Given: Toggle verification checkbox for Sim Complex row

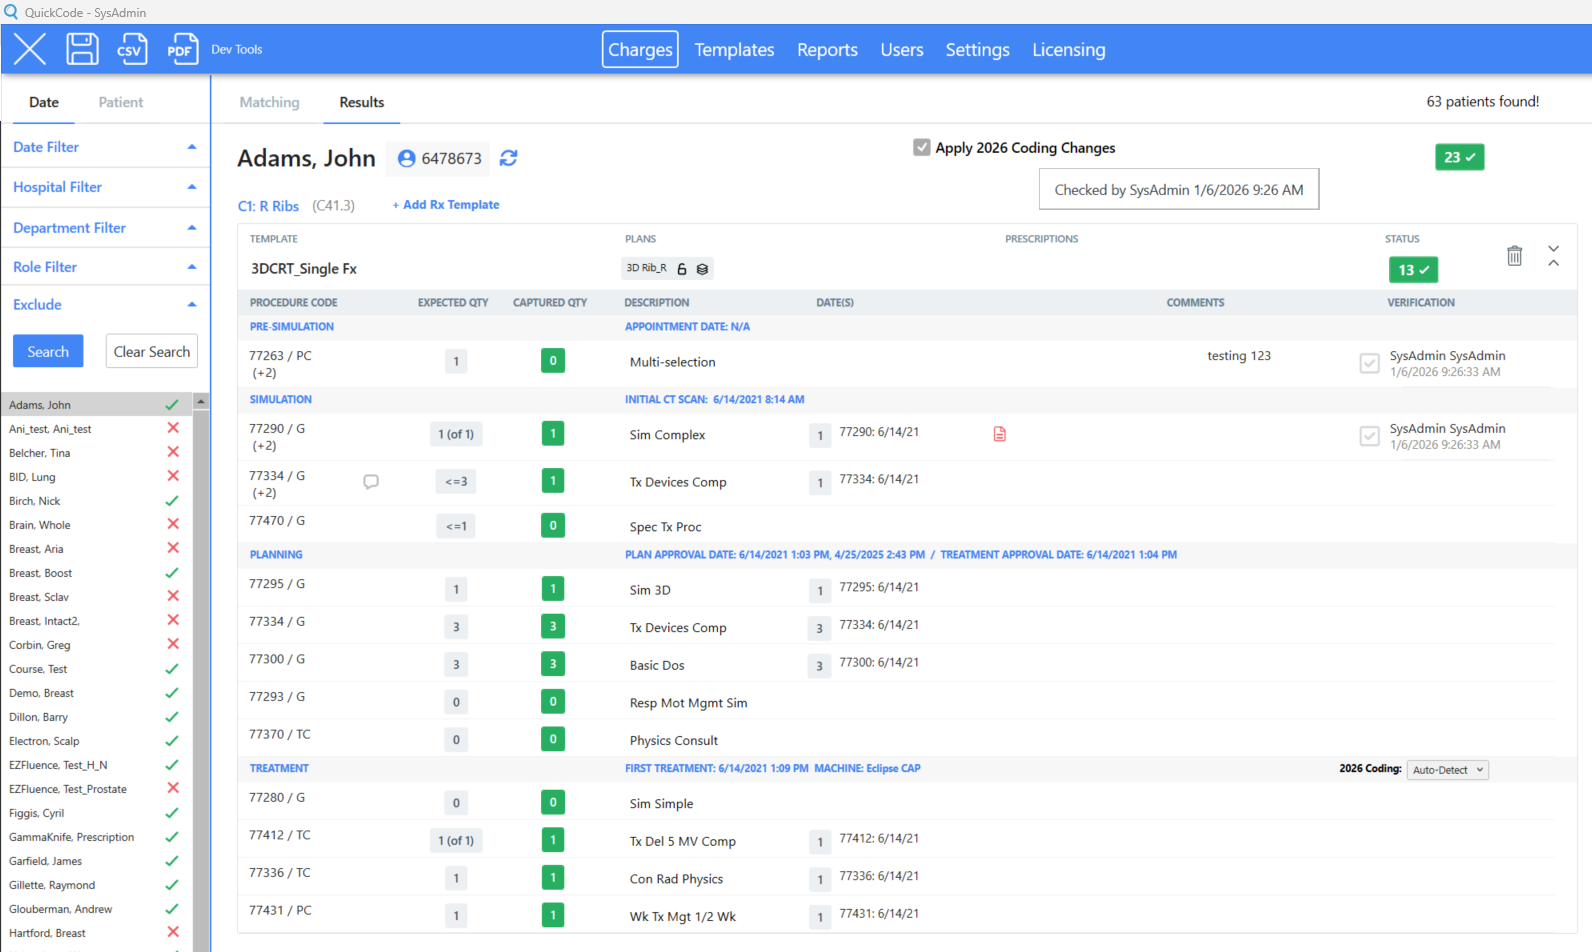Looking at the screenshot, I should (x=1369, y=436).
